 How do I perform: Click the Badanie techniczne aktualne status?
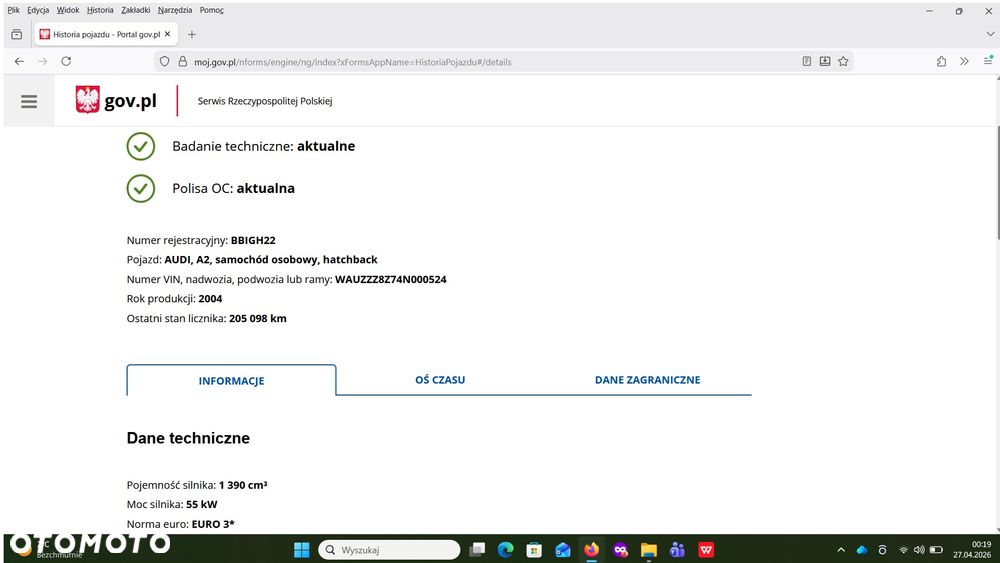[263, 146]
